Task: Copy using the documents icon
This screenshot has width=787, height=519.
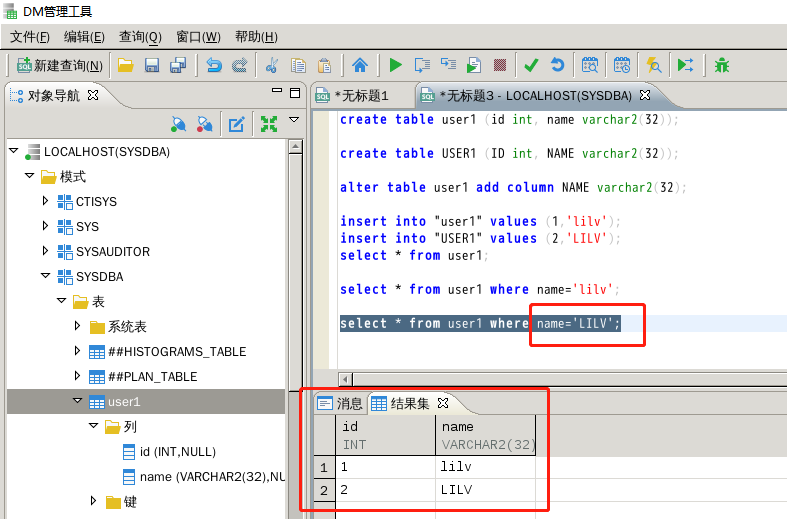Action: (299, 65)
